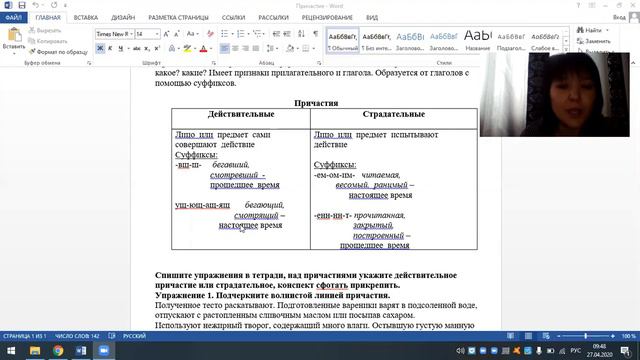This screenshot has height=360, width=640.
Task: Align text to the left
Action: click(224, 49)
